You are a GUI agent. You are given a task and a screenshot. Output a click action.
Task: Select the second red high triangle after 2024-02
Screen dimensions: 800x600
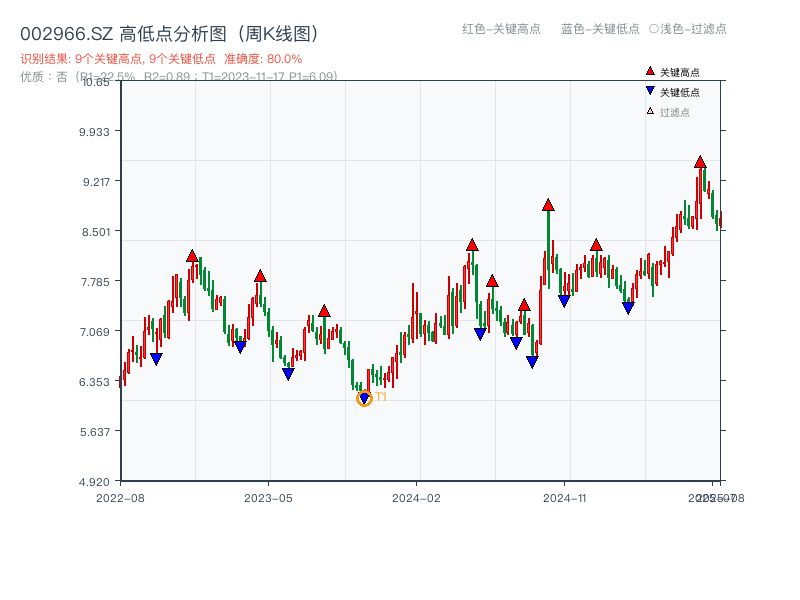(x=492, y=281)
